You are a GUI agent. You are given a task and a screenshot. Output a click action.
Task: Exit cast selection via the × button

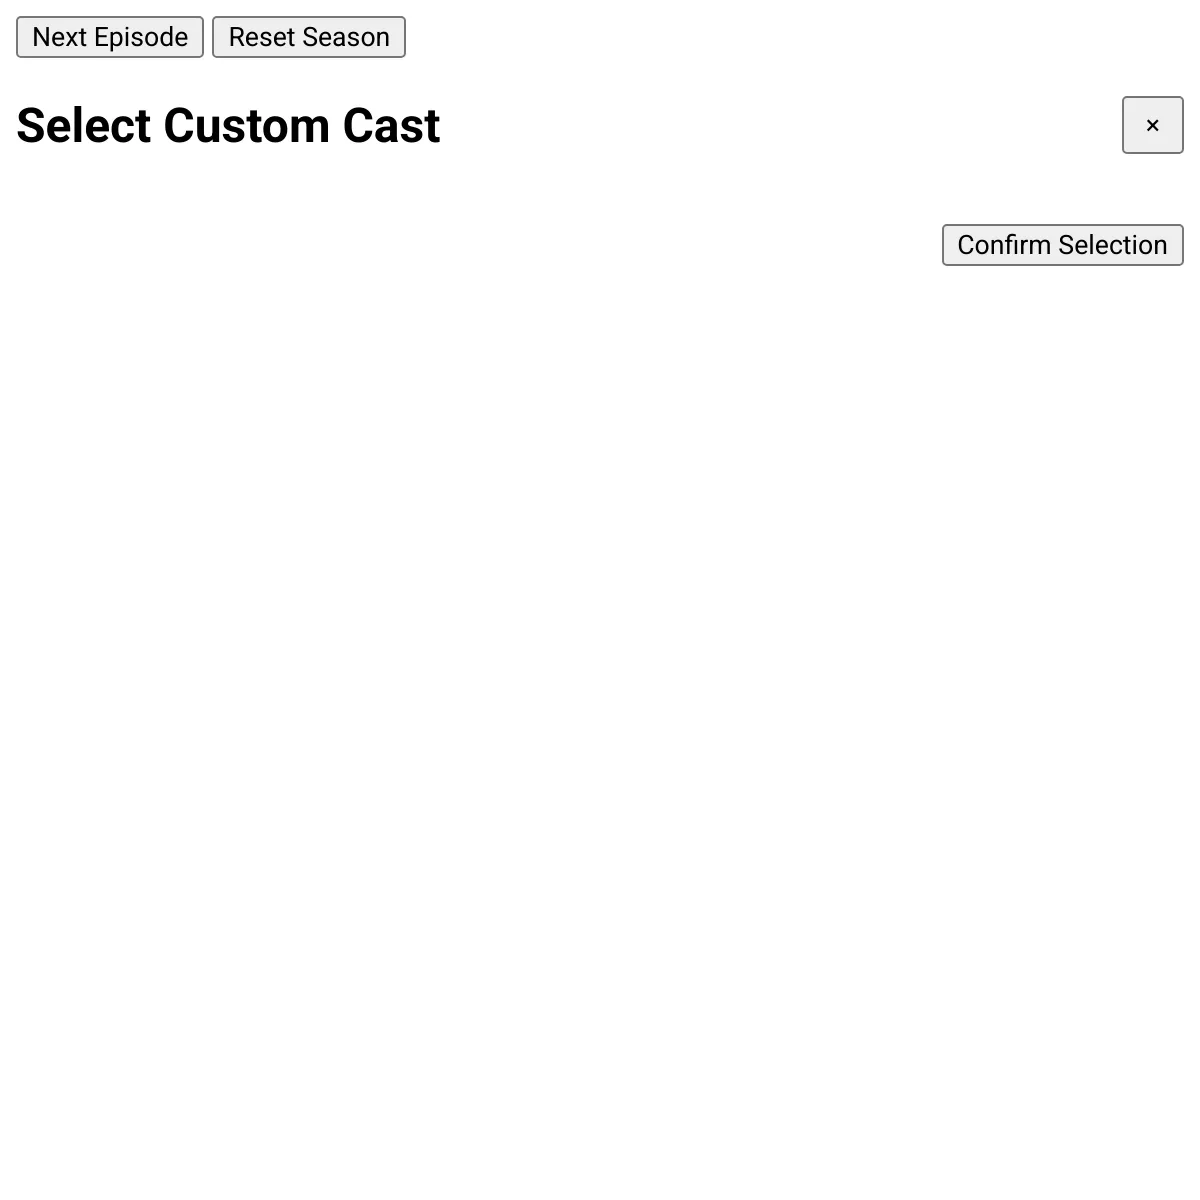tap(1152, 125)
